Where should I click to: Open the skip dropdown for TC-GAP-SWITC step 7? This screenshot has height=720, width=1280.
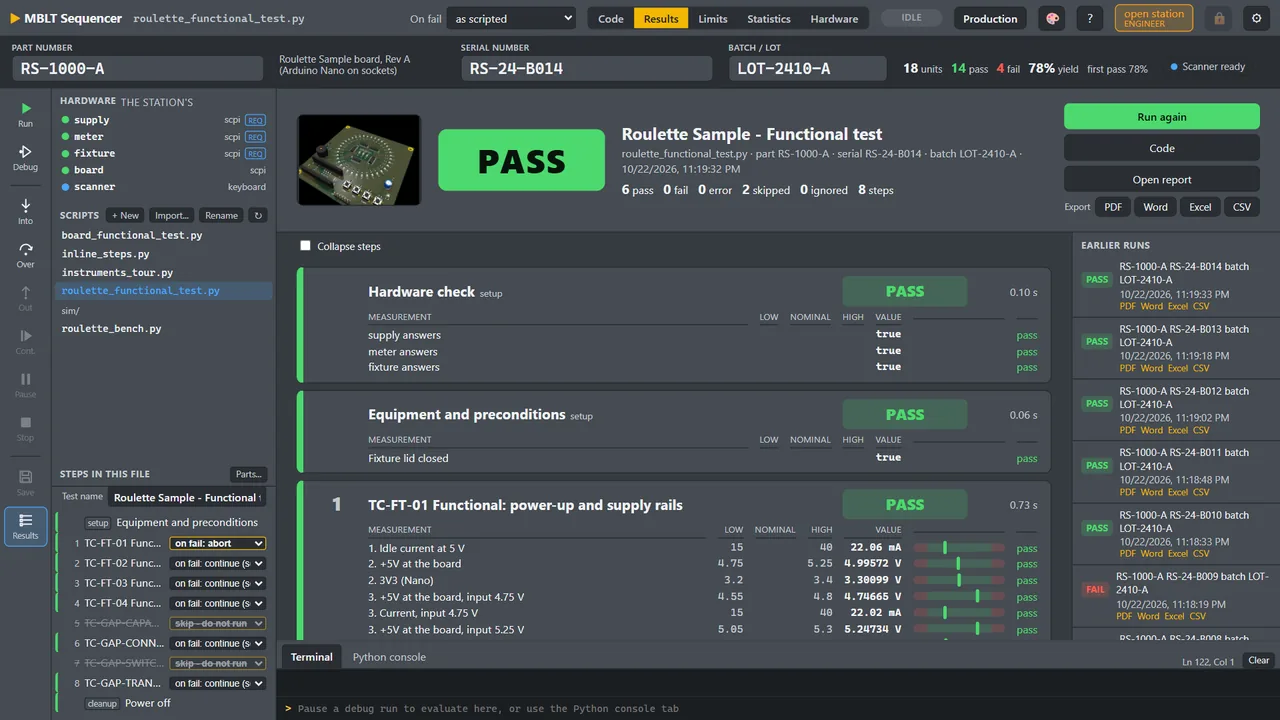217,663
